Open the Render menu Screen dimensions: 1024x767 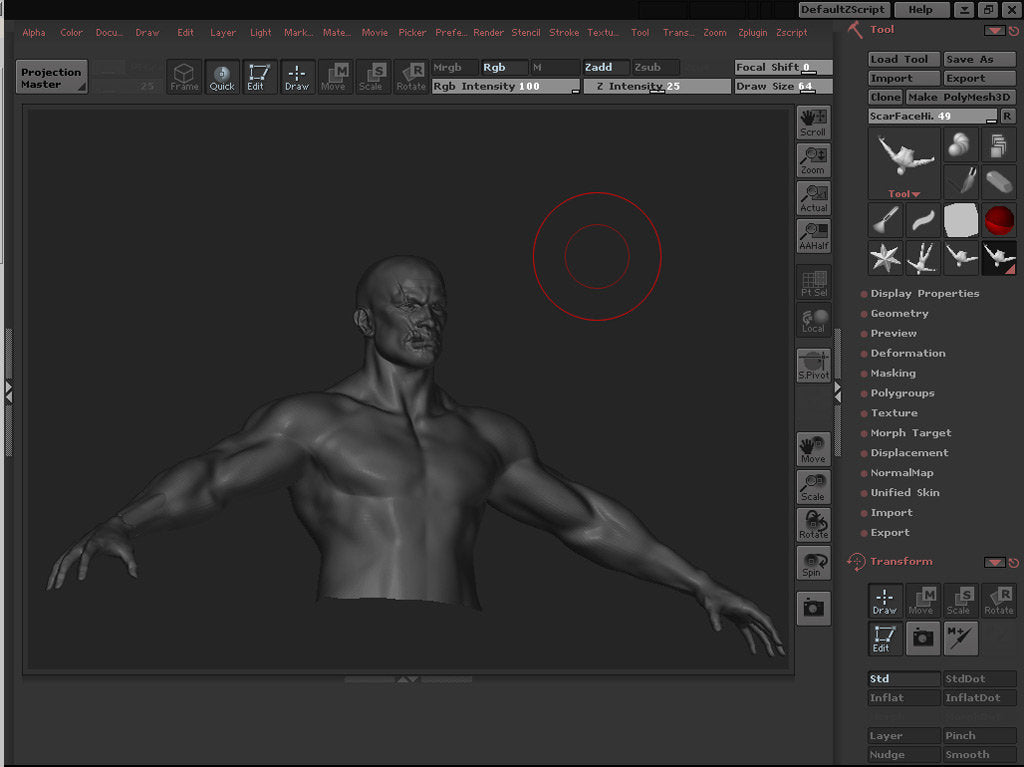[x=488, y=33]
